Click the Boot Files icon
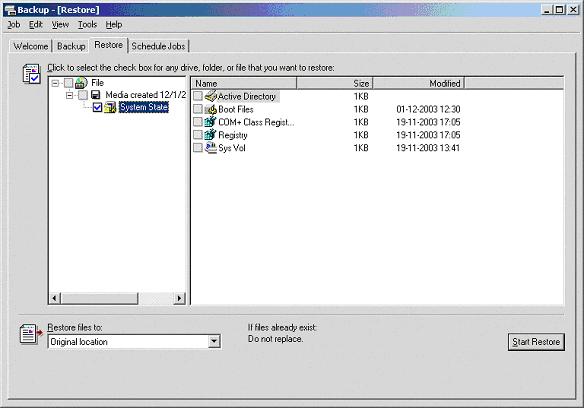584x408 pixels. [x=211, y=109]
